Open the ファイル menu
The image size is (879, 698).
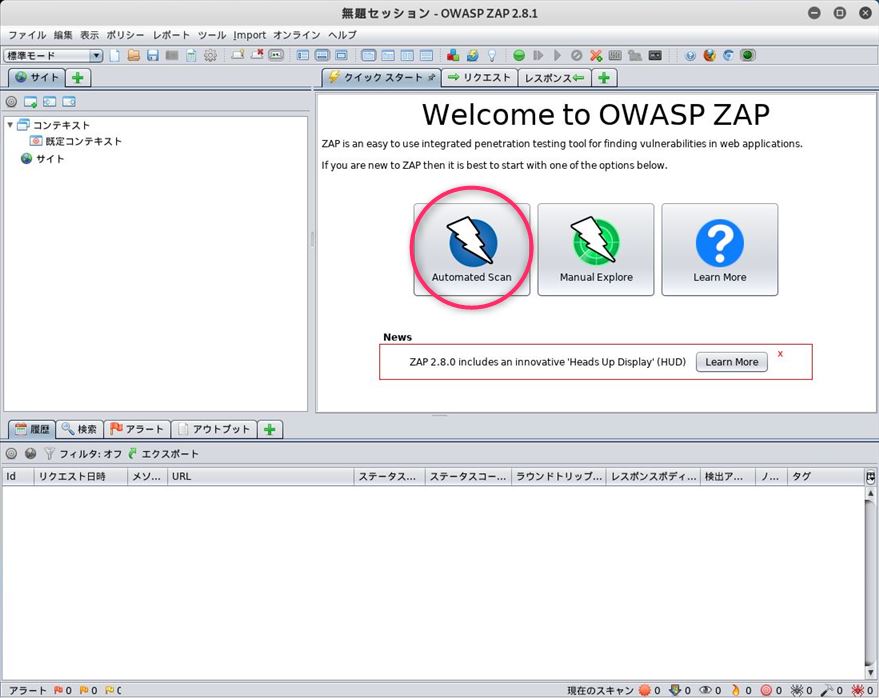(27, 35)
